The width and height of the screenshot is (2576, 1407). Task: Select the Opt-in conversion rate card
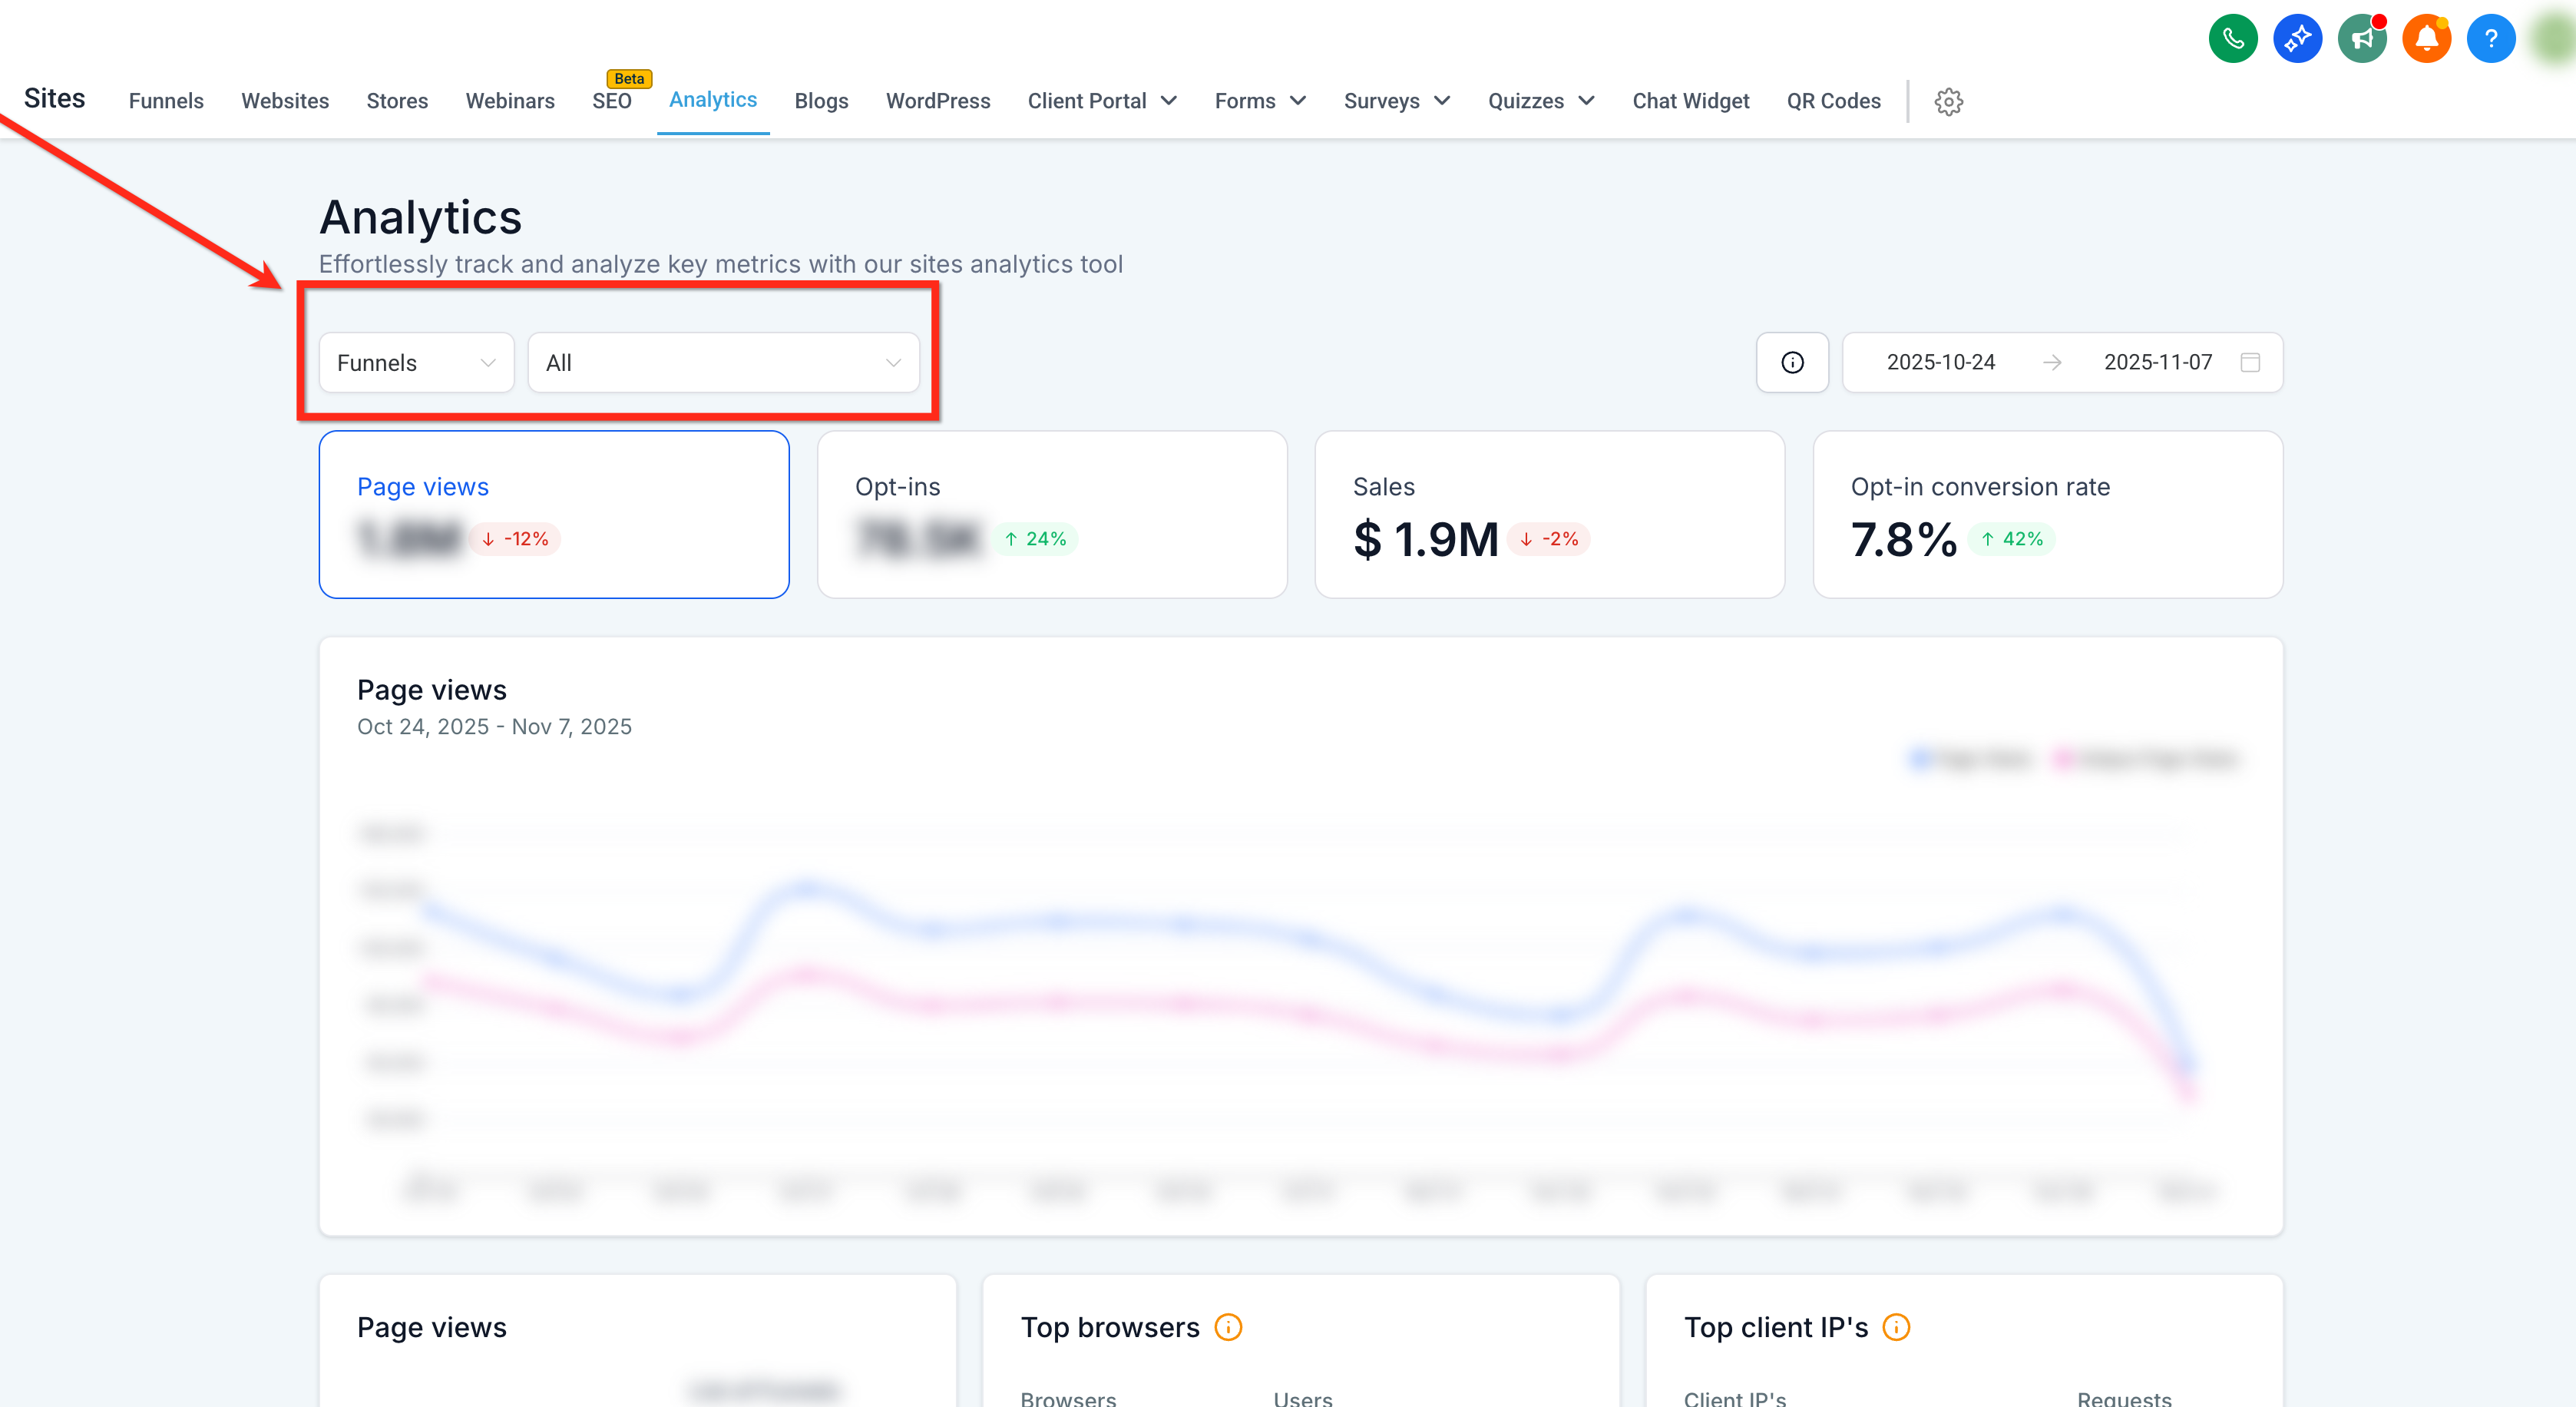click(2047, 514)
